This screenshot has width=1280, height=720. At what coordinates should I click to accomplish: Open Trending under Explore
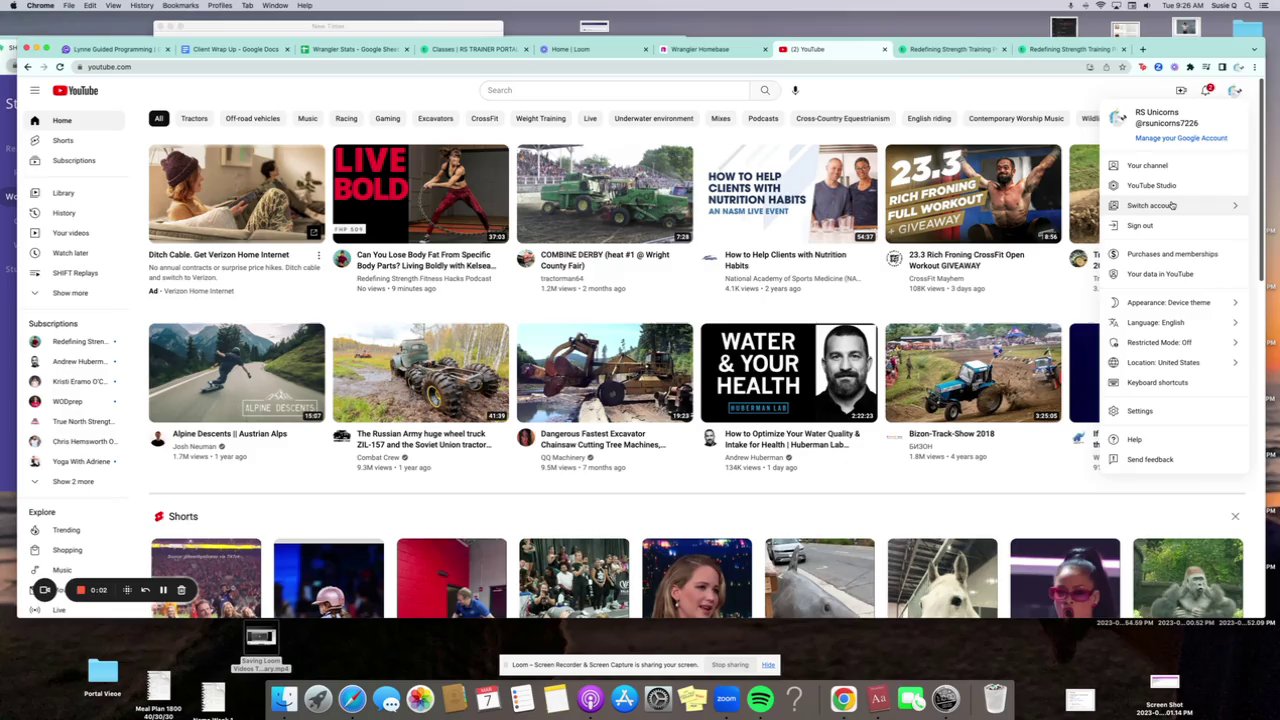point(76,529)
